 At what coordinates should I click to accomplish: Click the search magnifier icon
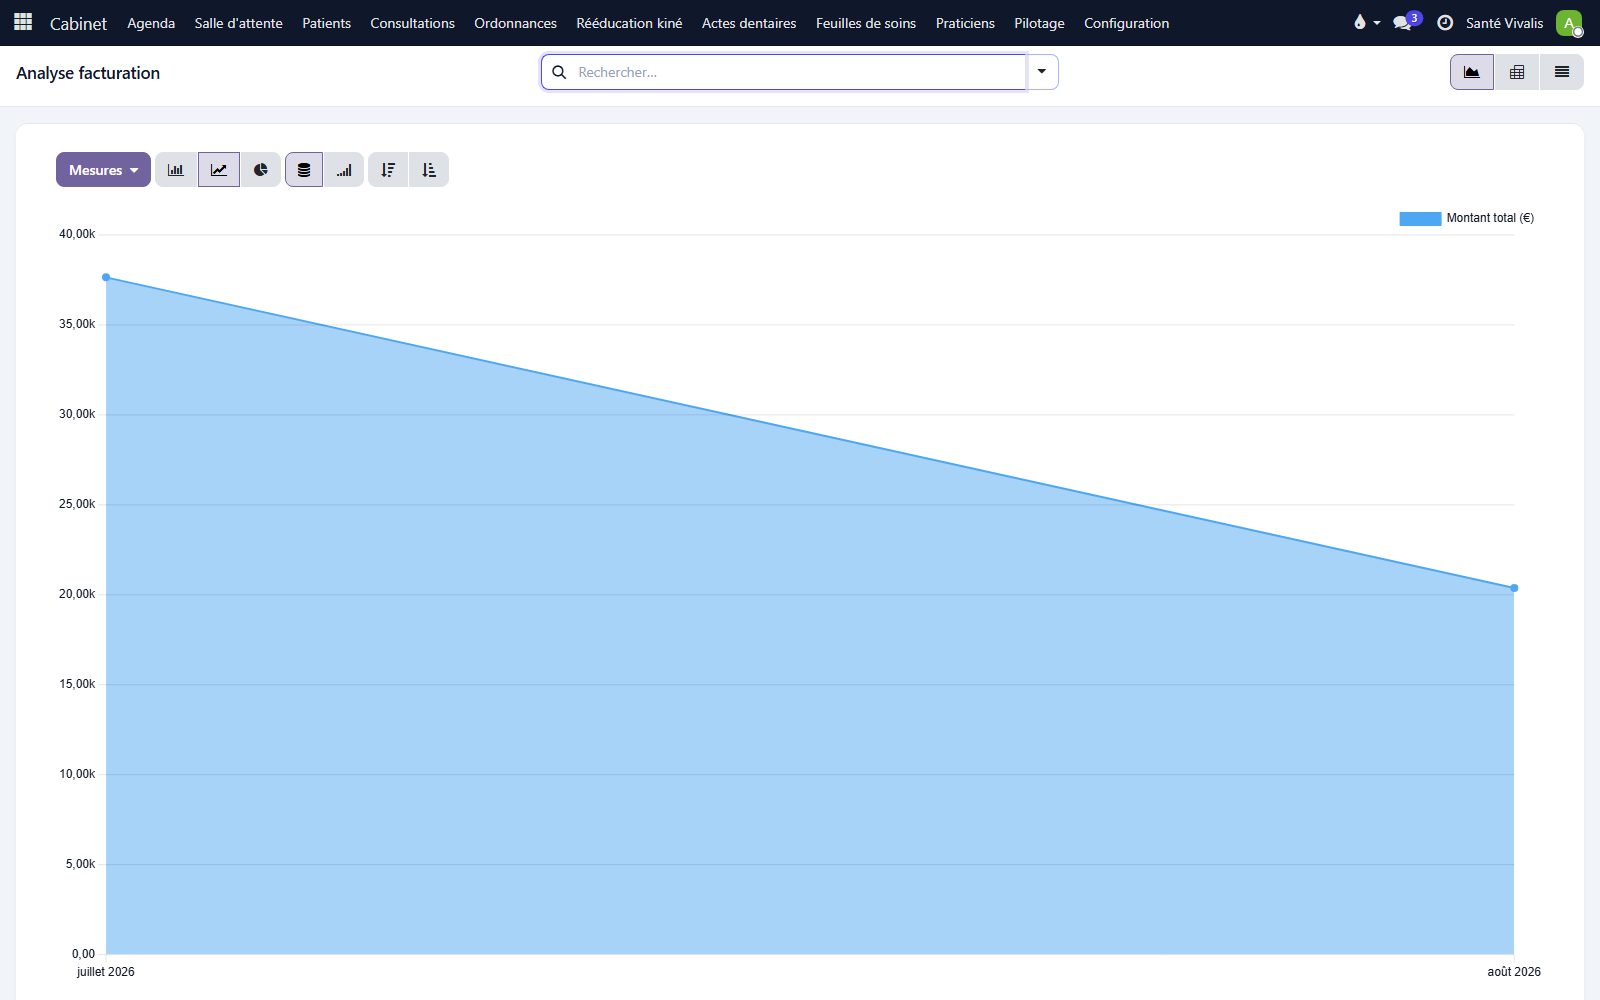pos(560,72)
